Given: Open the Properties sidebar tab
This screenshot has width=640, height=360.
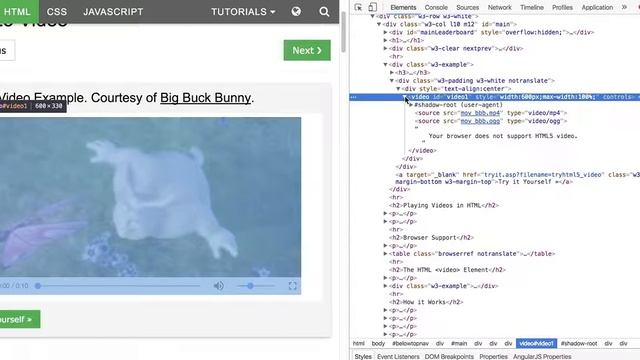Looking at the screenshot, I should pyautogui.click(x=493, y=356).
